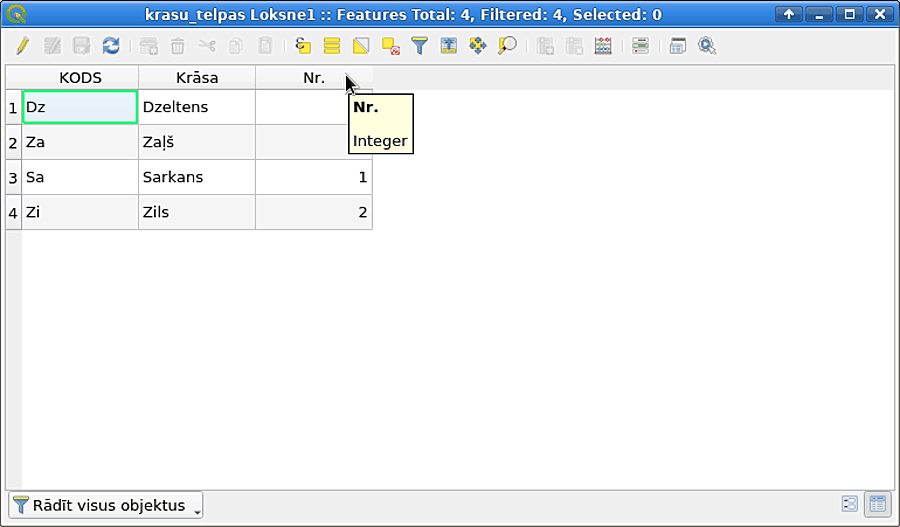Click the funnel filter features icon
Viewport: 900px width, 527px height.
click(420, 45)
